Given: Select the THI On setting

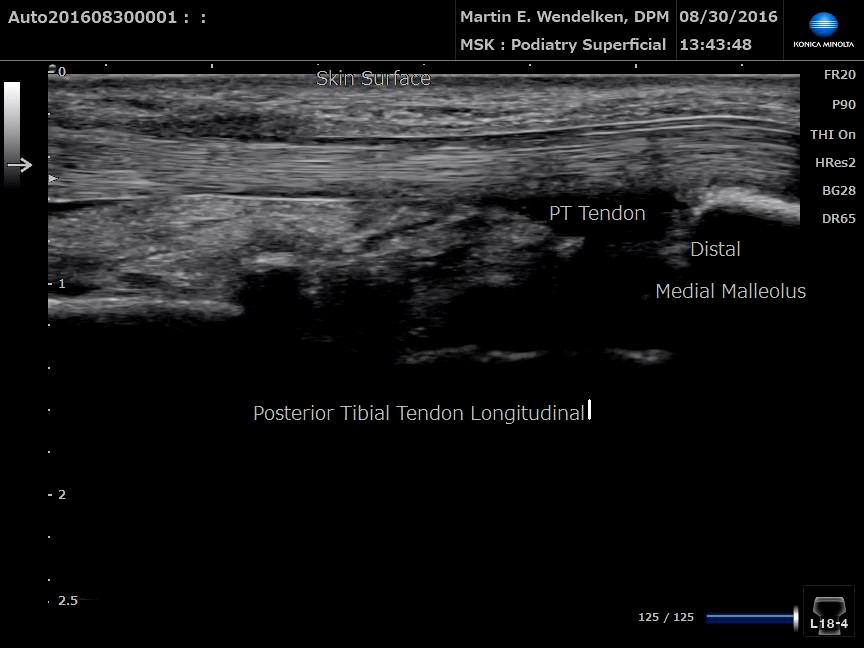Looking at the screenshot, I should click(x=832, y=134).
